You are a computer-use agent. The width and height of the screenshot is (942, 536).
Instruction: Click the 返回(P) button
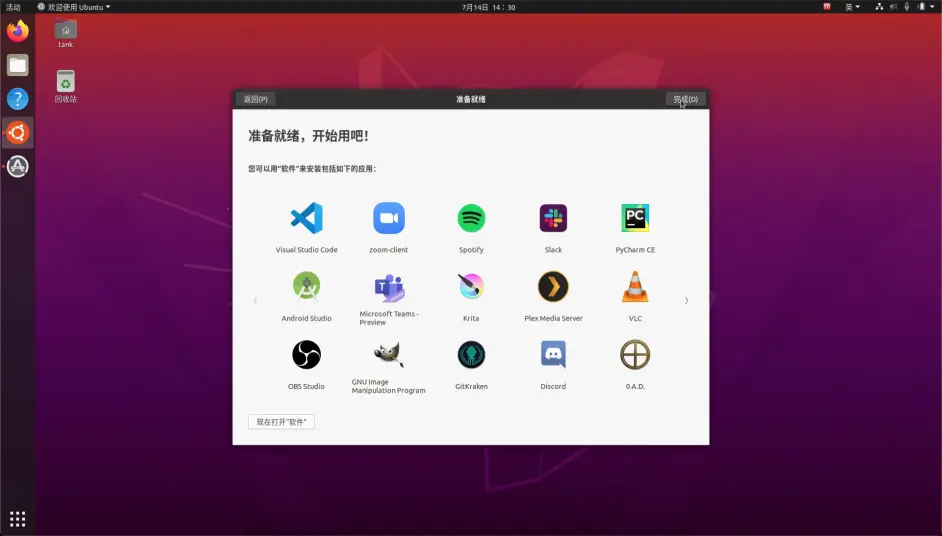pos(256,99)
